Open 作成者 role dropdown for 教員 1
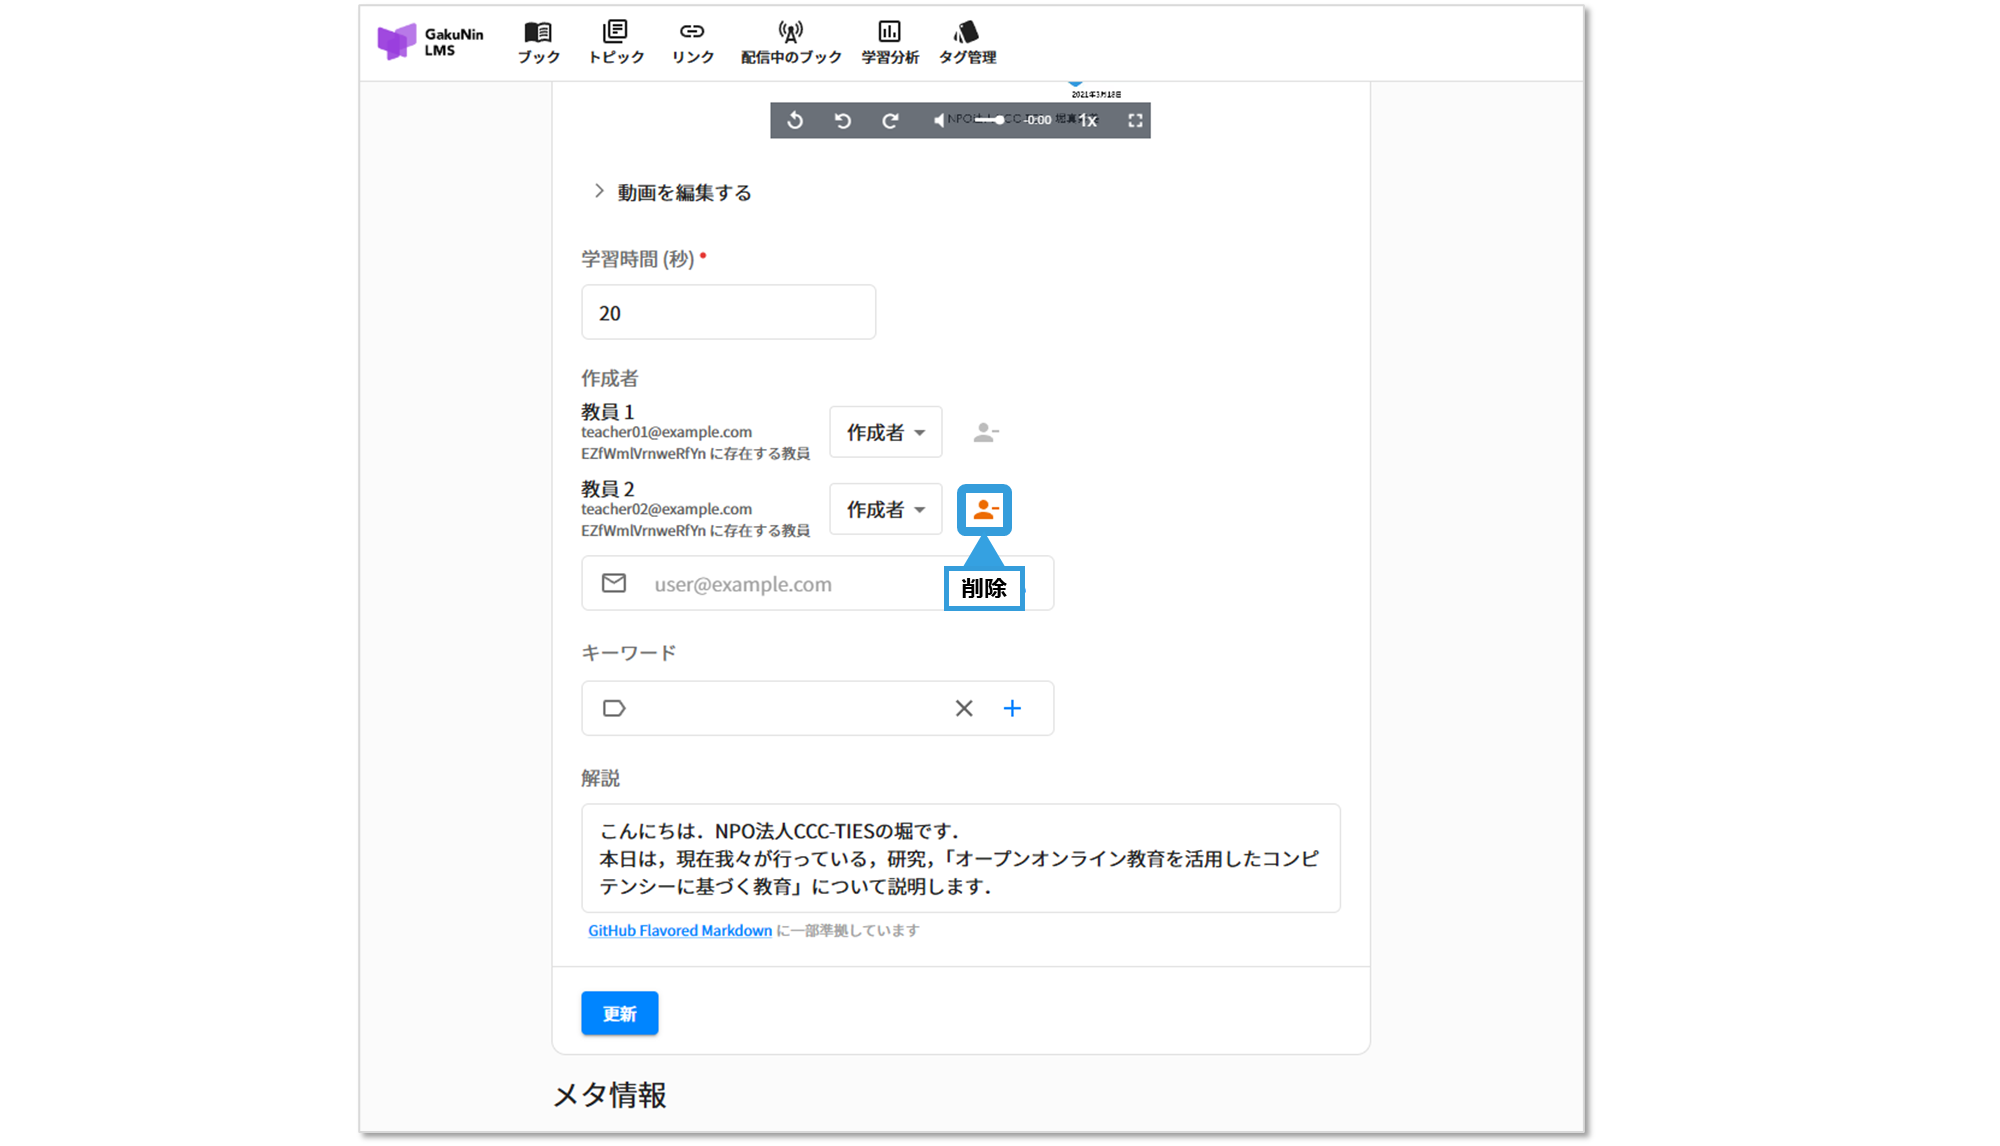This screenshot has width=2000, height=1146. click(x=885, y=432)
